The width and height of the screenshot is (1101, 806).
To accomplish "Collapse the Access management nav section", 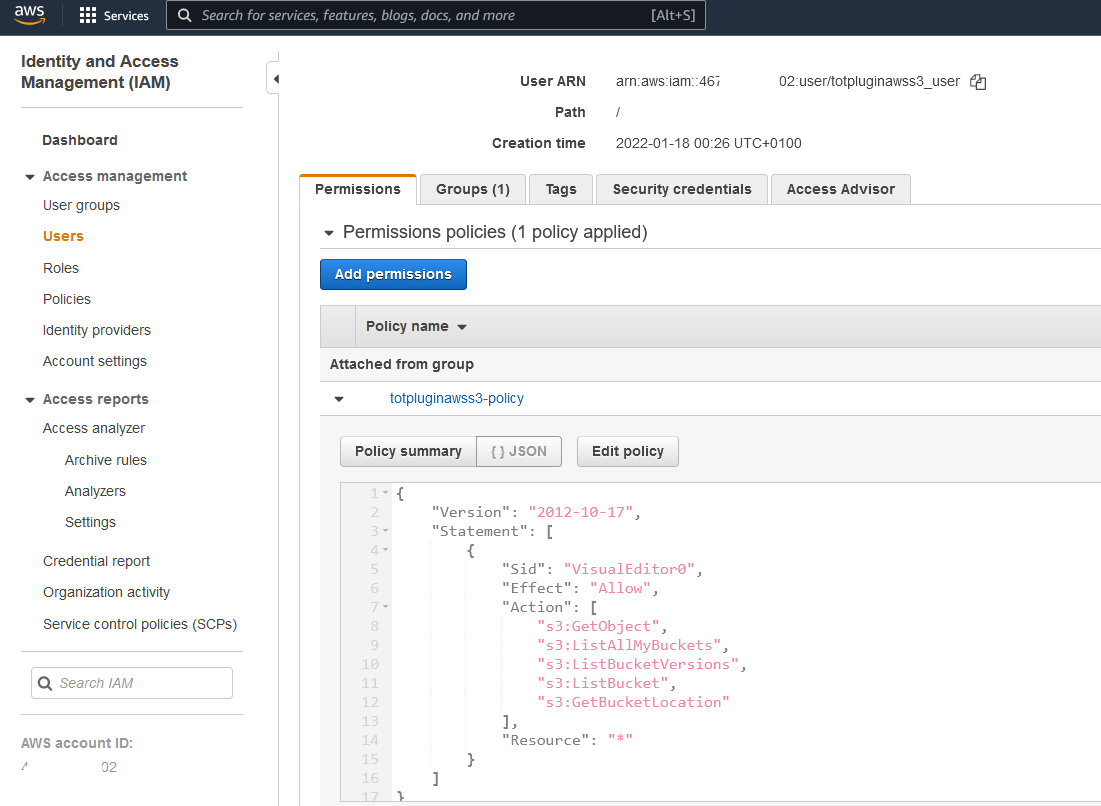I will 29,177.
